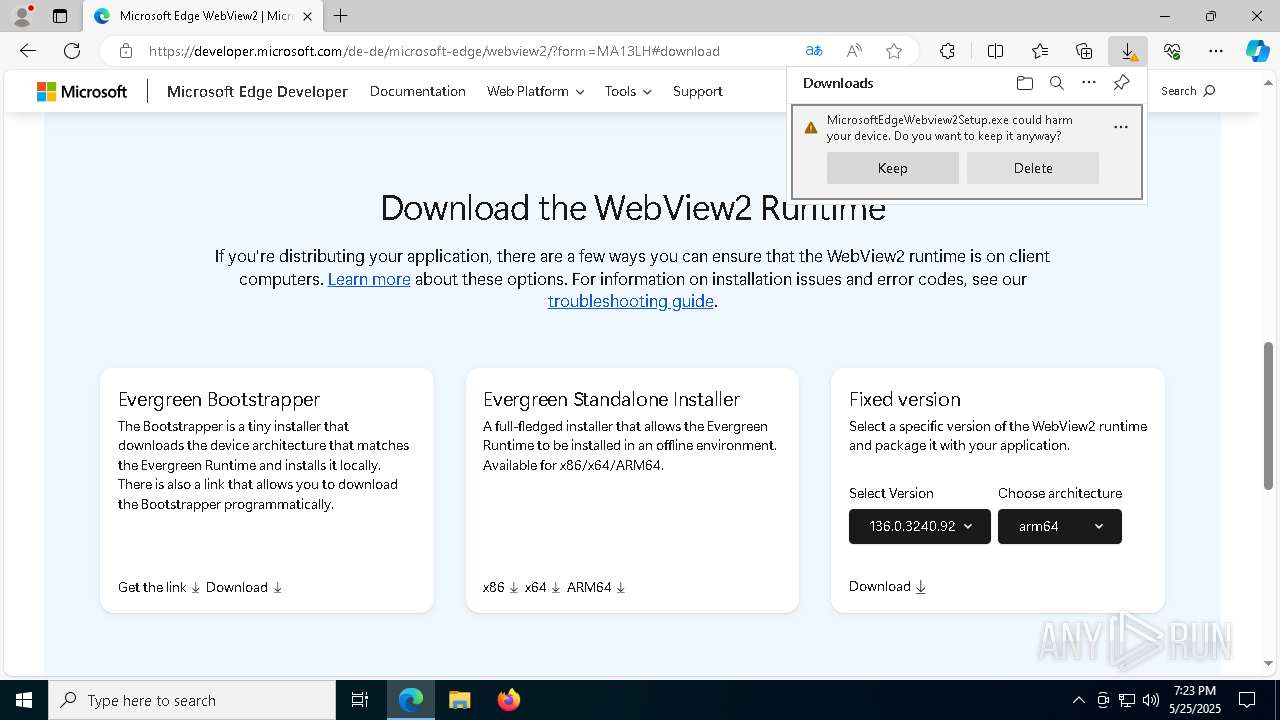Delete the flagged download
The image size is (1280, 720).
pos(1033,168)
